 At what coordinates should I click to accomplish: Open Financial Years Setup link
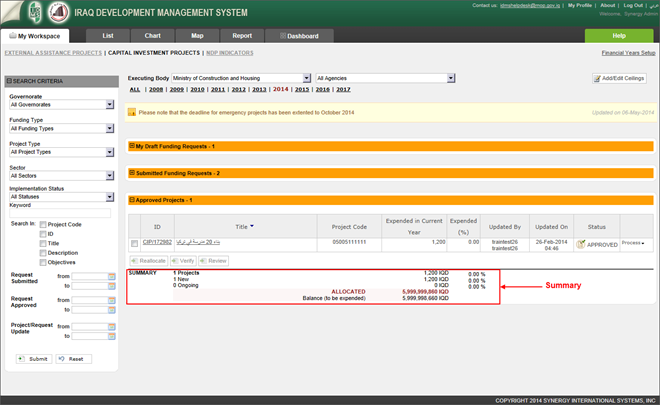click(x=627, y=51)
